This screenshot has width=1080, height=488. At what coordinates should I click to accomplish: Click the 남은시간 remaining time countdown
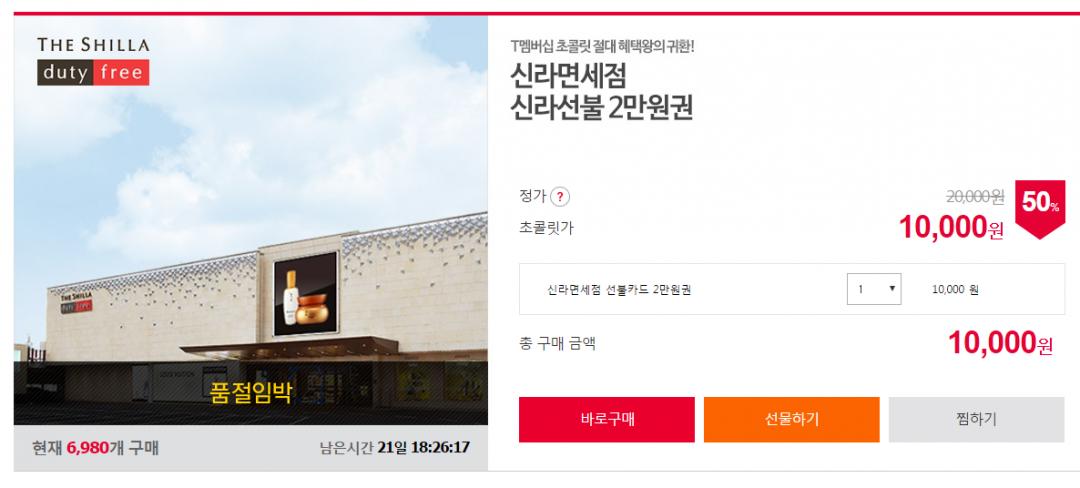point(395,447)
